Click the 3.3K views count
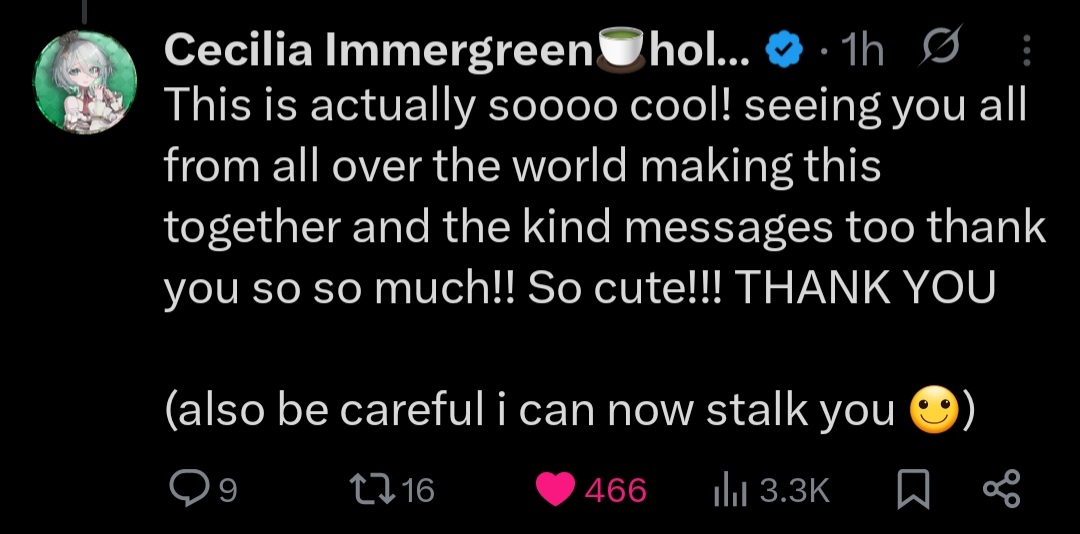Viewport: 1080px width, 534px height. (x=795, y=491)
